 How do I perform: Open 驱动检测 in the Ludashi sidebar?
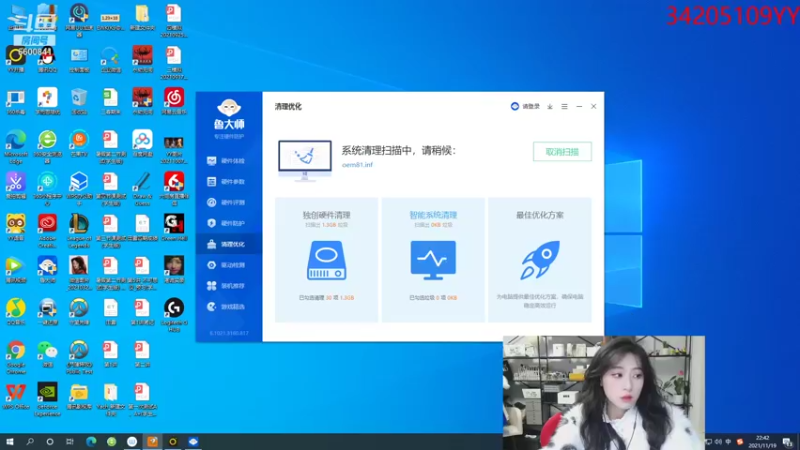[226, 265]
